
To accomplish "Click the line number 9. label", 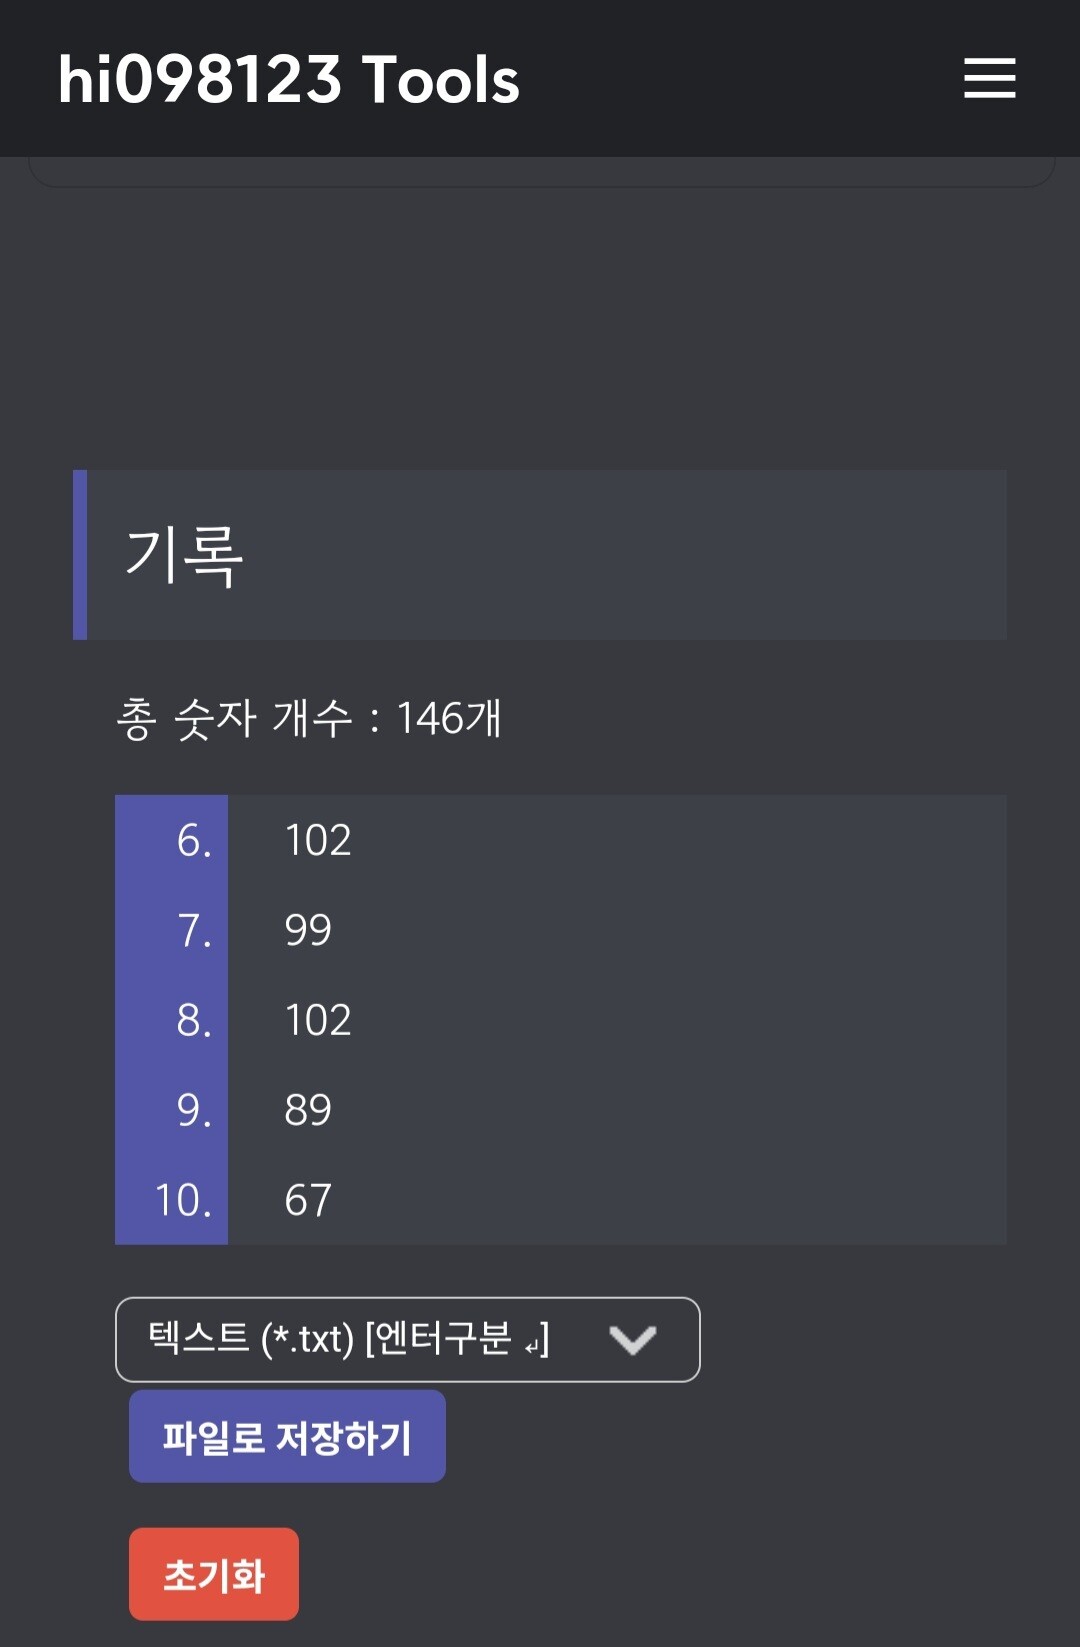I will pyautogui.click(x=194, y=1110).
